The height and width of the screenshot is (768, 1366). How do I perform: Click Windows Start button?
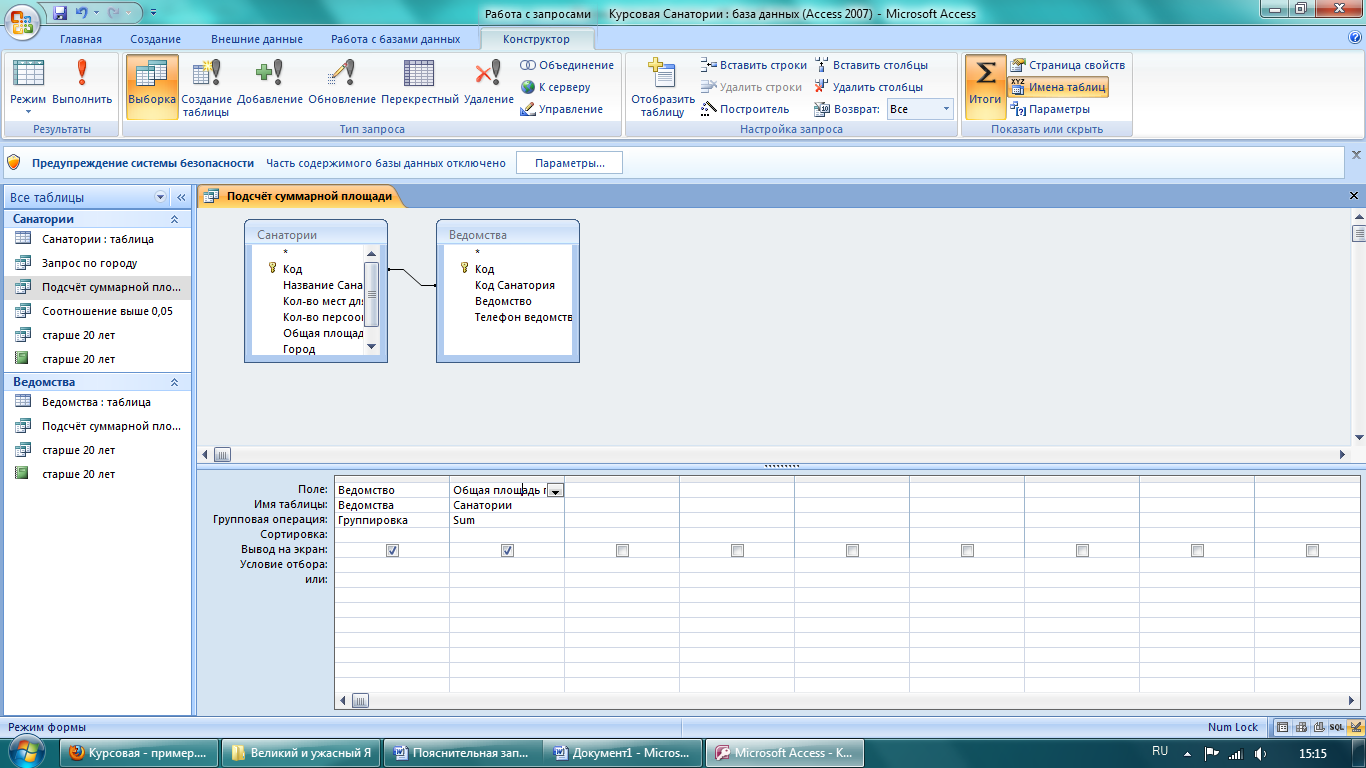pos(27,751)
